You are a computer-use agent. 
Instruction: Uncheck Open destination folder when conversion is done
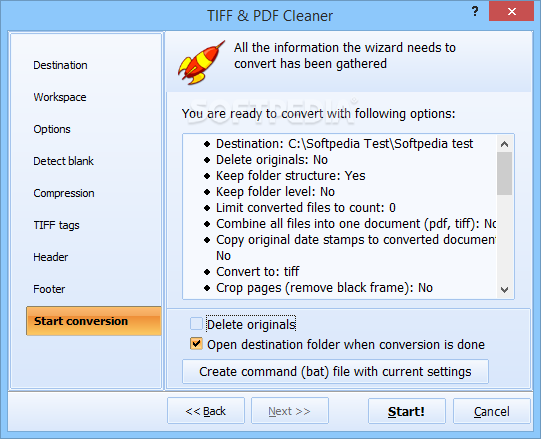(196, 344)
